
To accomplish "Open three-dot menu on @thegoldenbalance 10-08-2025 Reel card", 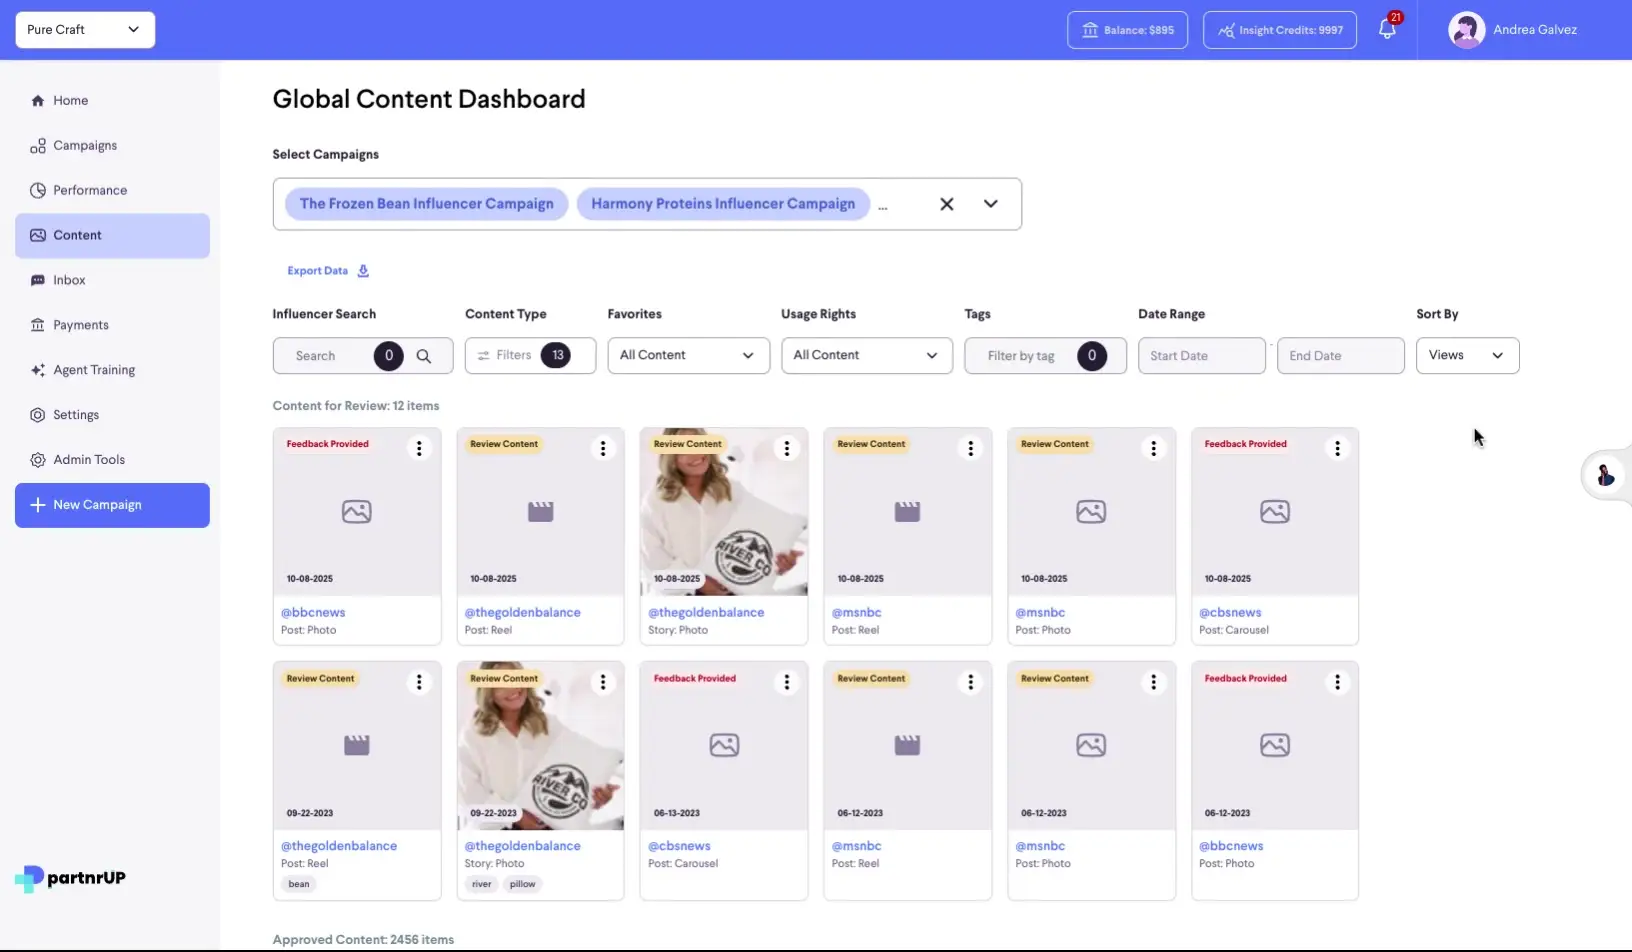I will click(x=603, y=449).
